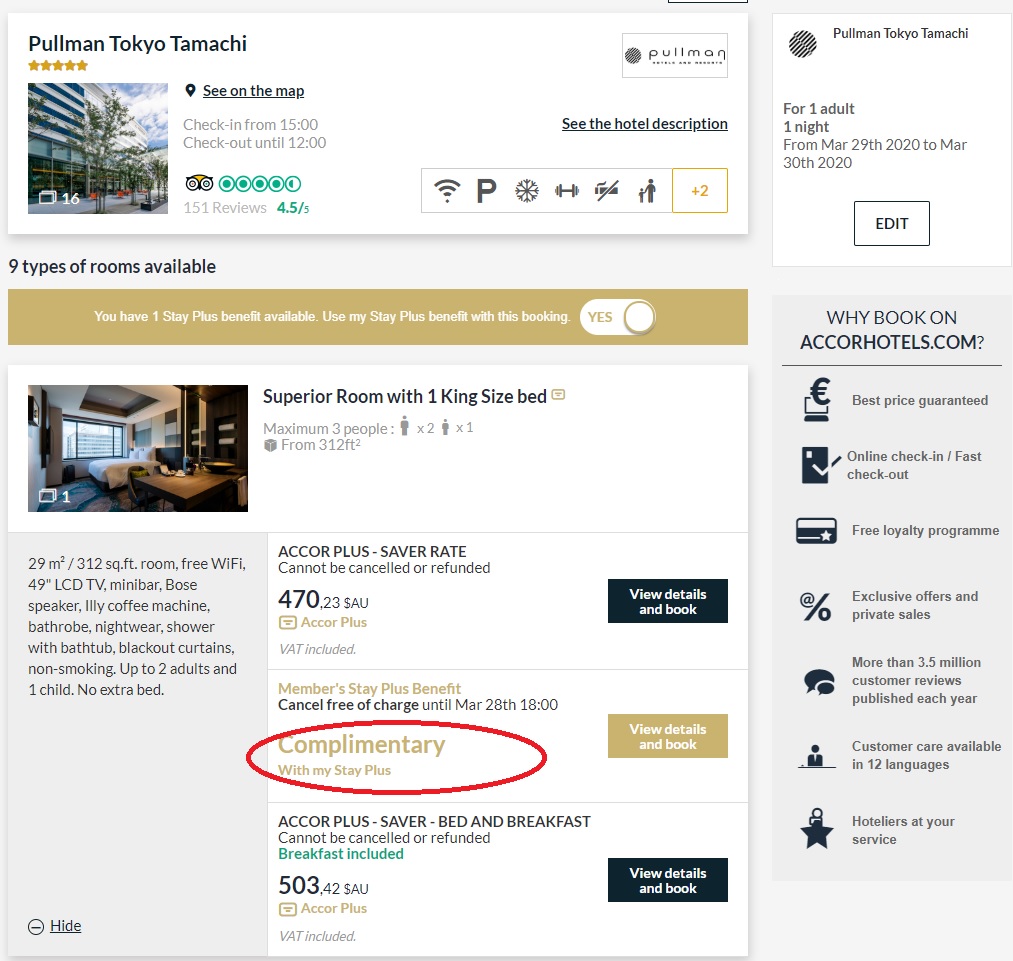This screenshot has height=961, width=1013.
Task: Click the air conditioning snowflake icon
Action: [x=527, y=191]
